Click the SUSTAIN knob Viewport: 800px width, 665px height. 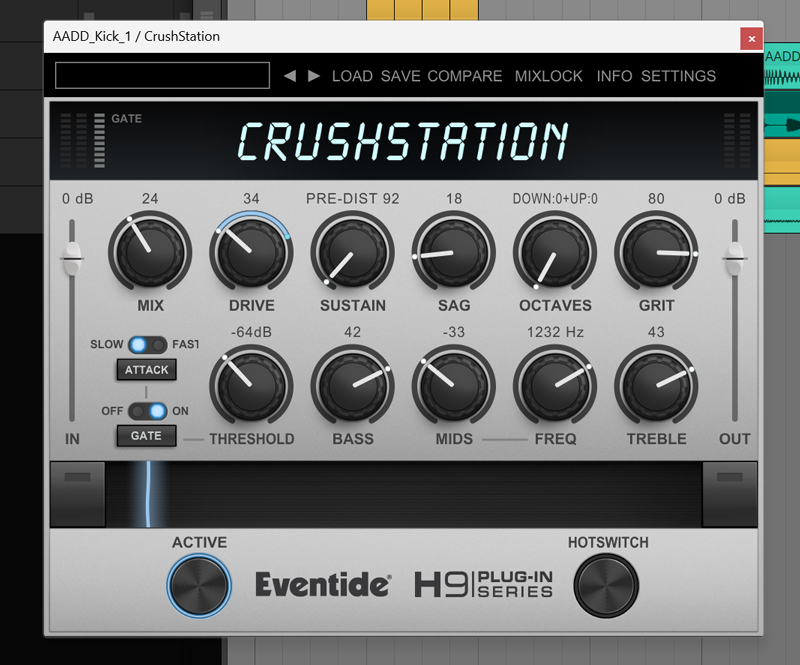pyautogui.click(x=353, y=253)
